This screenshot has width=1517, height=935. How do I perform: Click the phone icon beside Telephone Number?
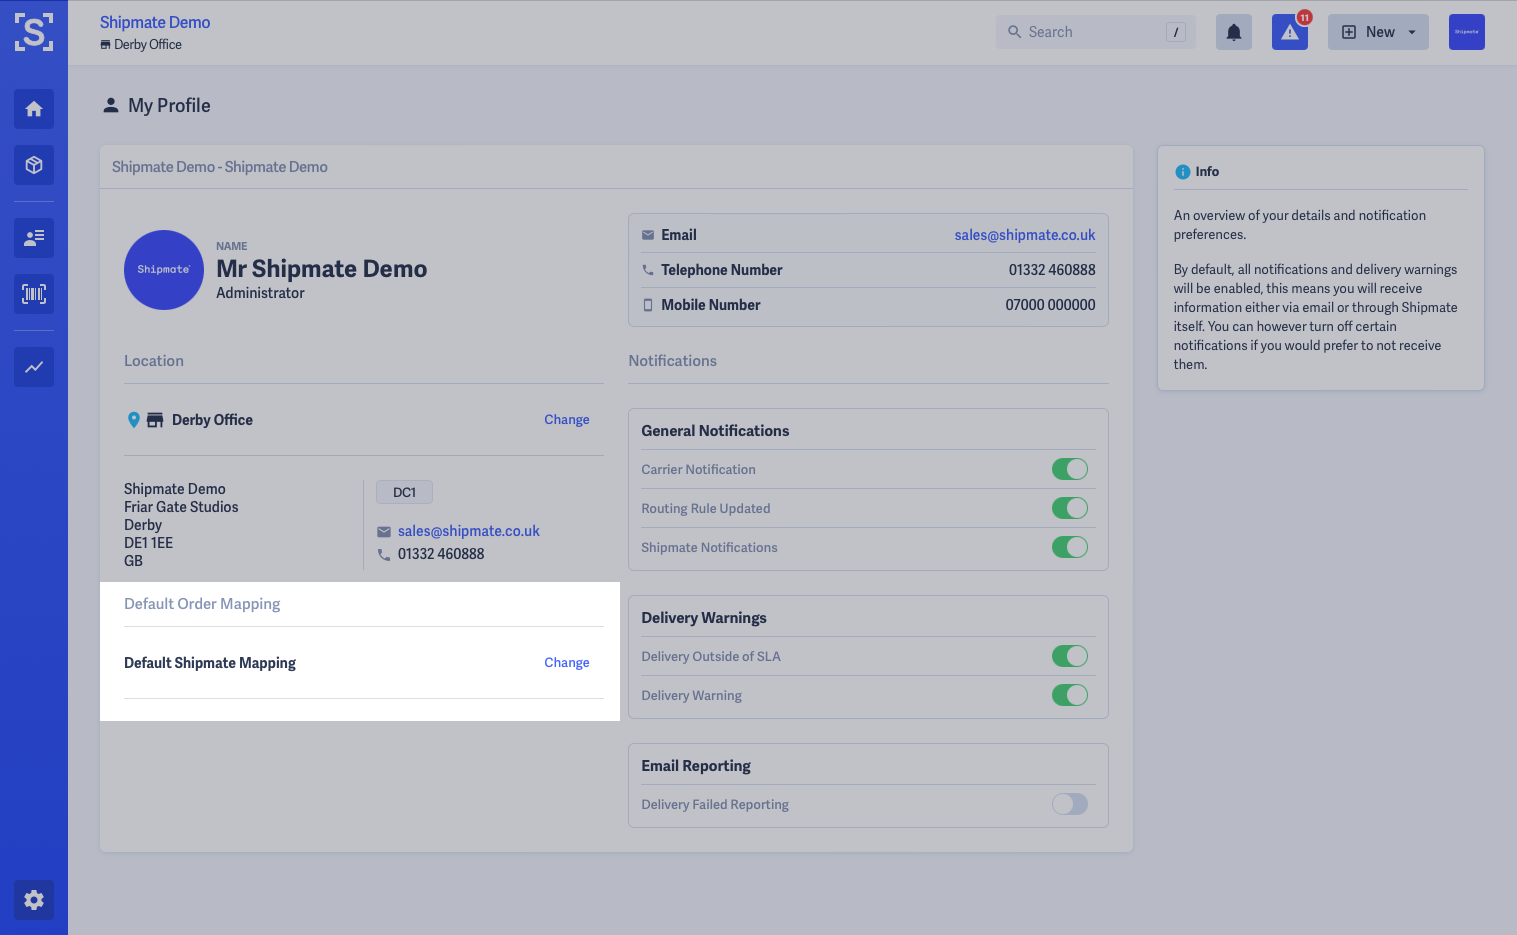(648, 270)
